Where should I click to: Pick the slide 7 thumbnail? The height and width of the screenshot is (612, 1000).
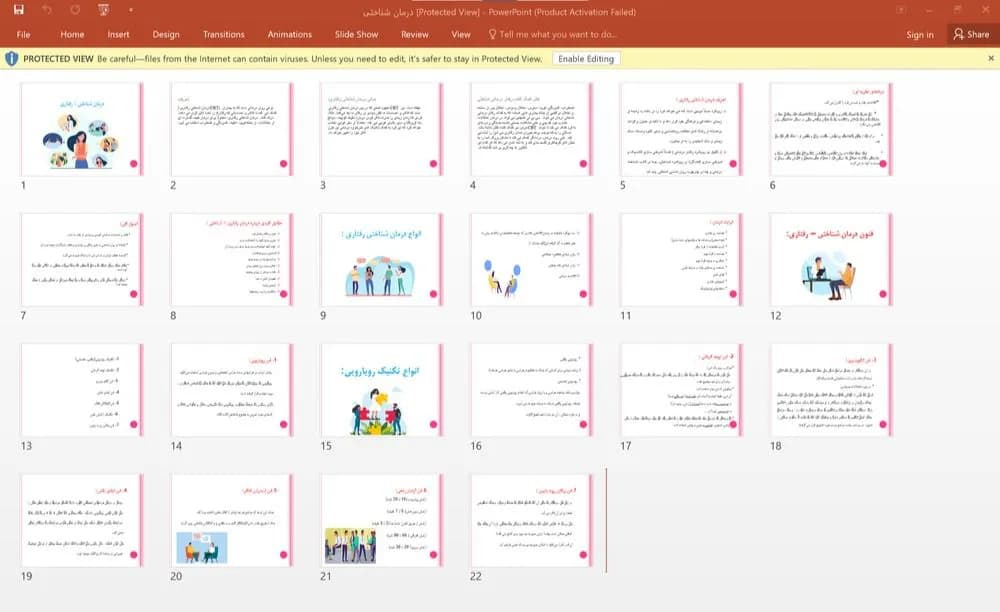click(x=82, y=259)
